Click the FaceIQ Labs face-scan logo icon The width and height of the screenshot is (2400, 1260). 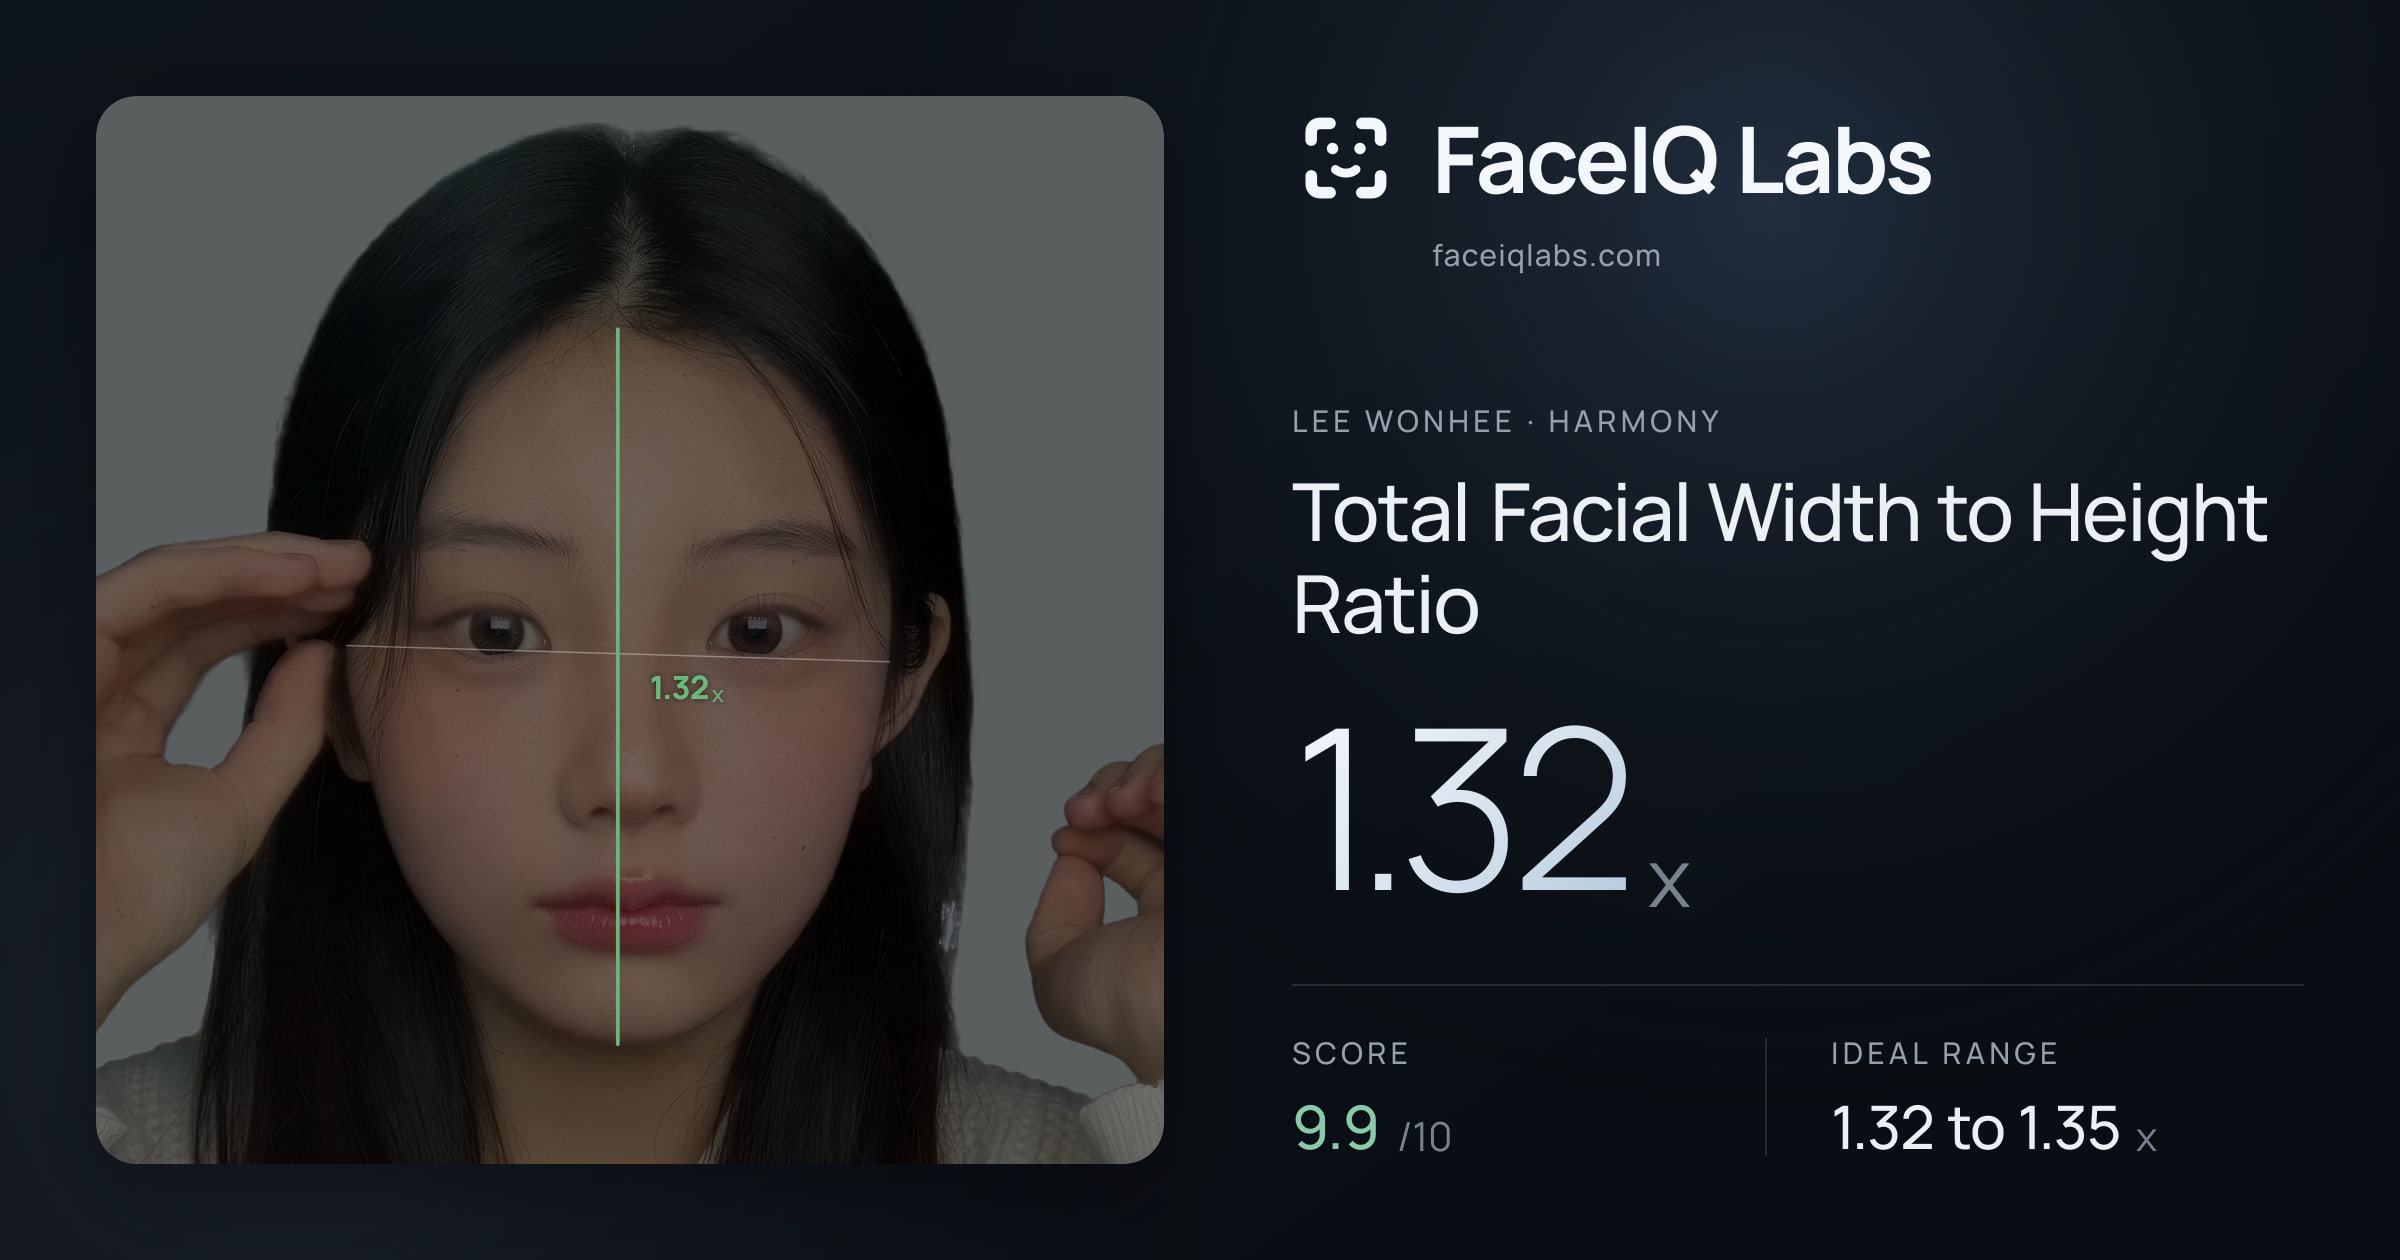pyautogui.click(x=1345, y=158)
